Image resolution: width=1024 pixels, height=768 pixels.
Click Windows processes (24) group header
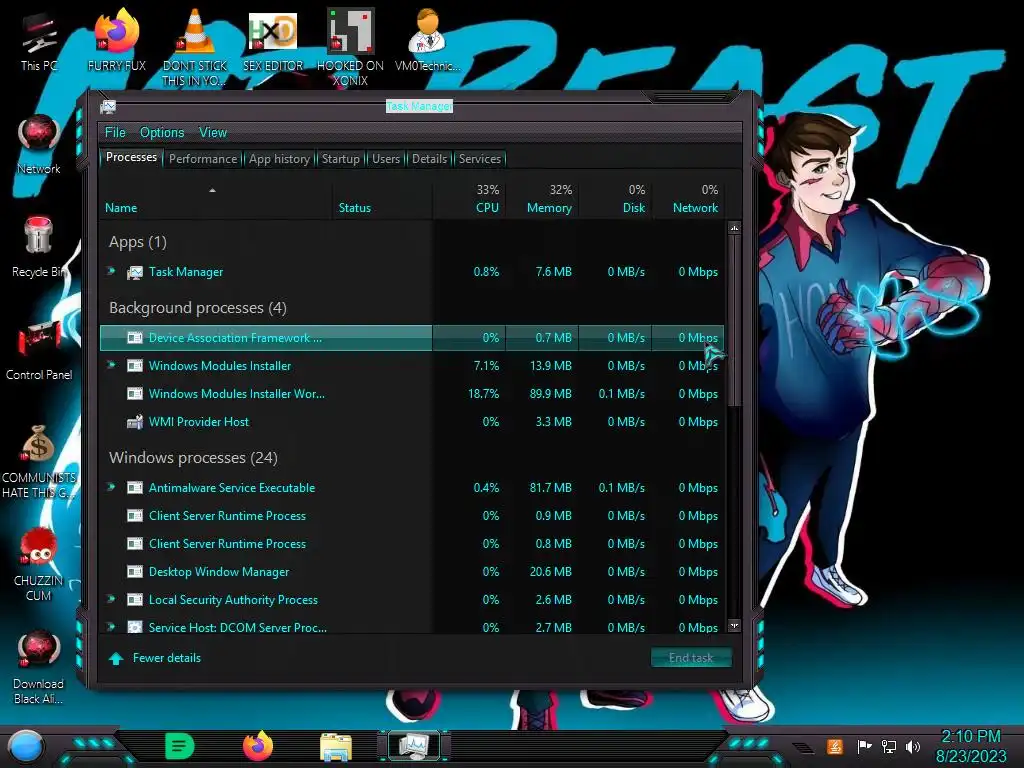point(193,457)
